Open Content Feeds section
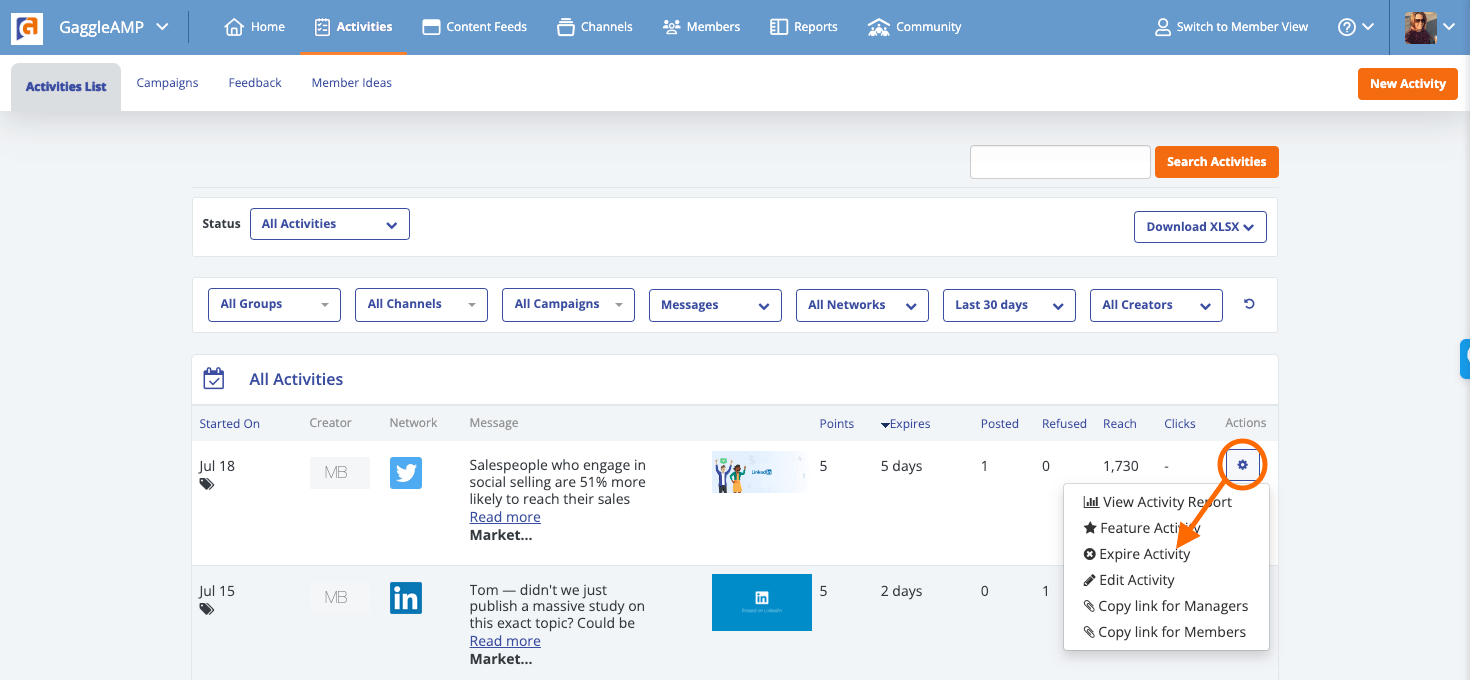This screenshot has width=1470, height=680. 475,27
